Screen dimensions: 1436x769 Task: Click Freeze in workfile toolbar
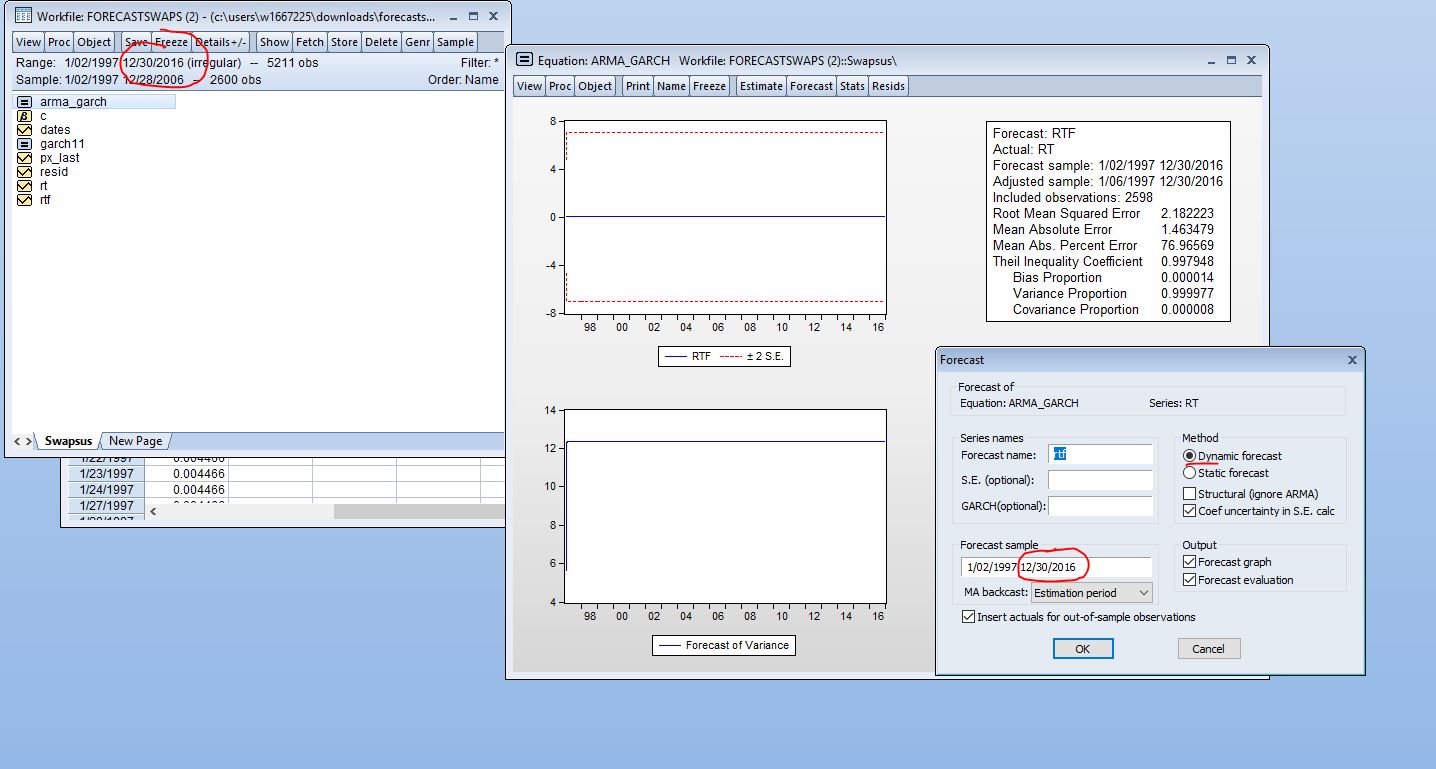172,42
